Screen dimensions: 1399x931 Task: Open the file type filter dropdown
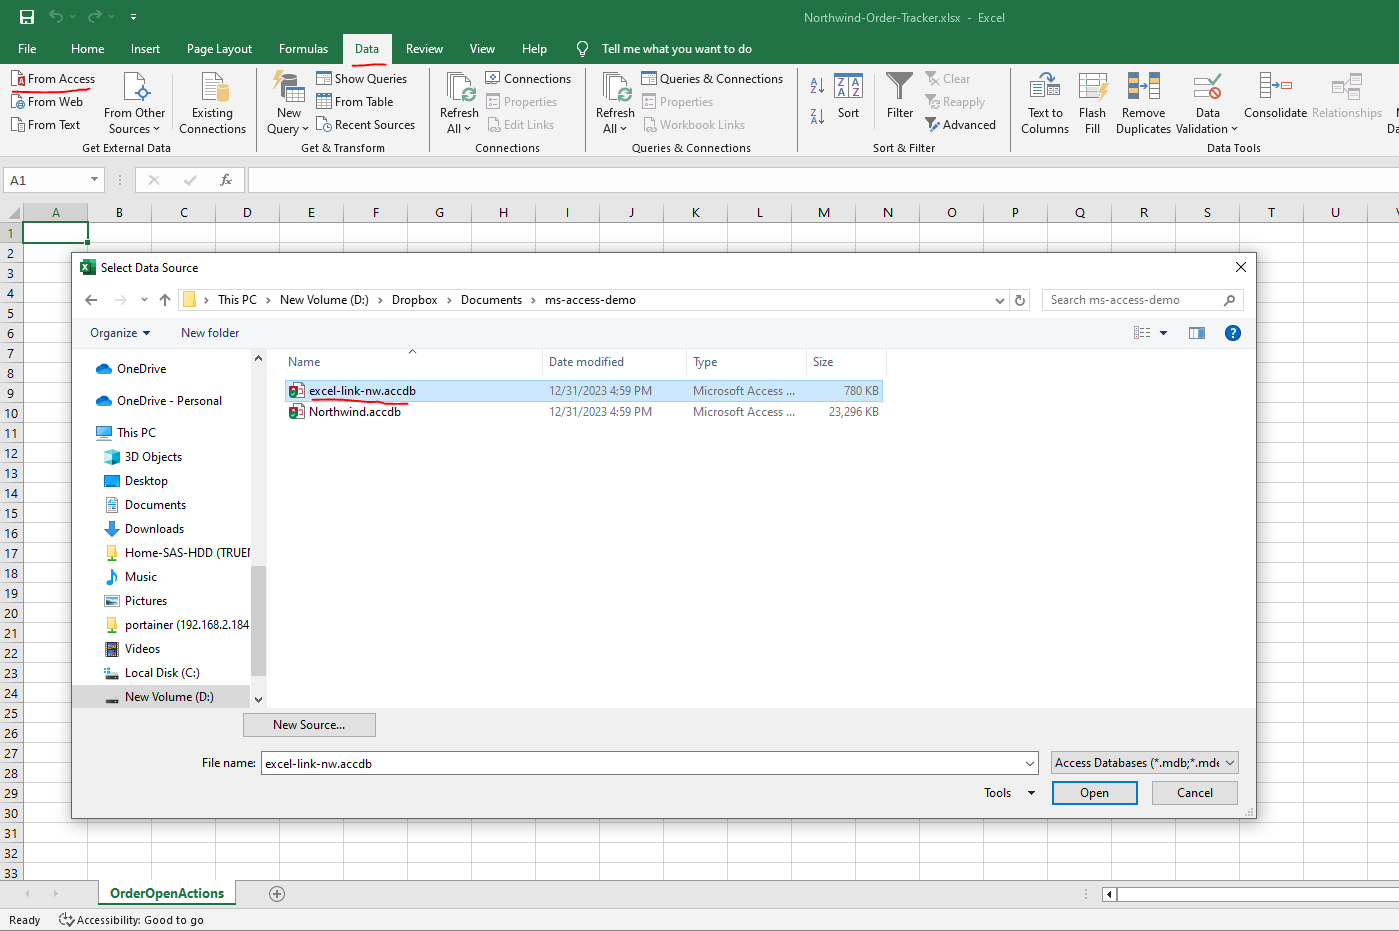click(1145, 763)
